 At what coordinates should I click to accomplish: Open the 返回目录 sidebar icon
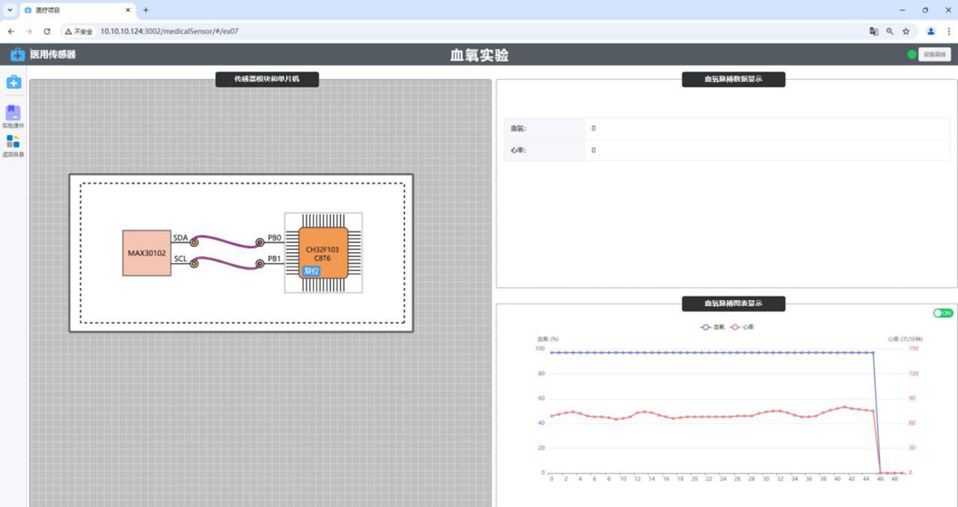13,144
